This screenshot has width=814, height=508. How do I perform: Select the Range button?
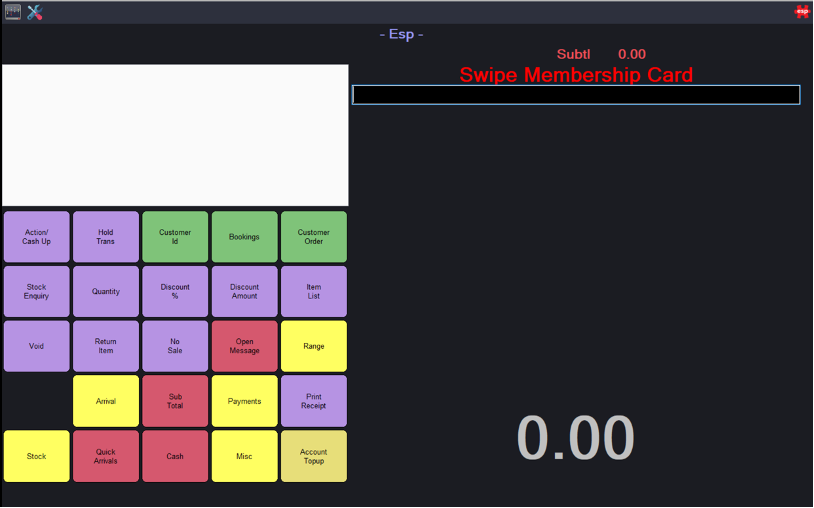coord(314,346)
